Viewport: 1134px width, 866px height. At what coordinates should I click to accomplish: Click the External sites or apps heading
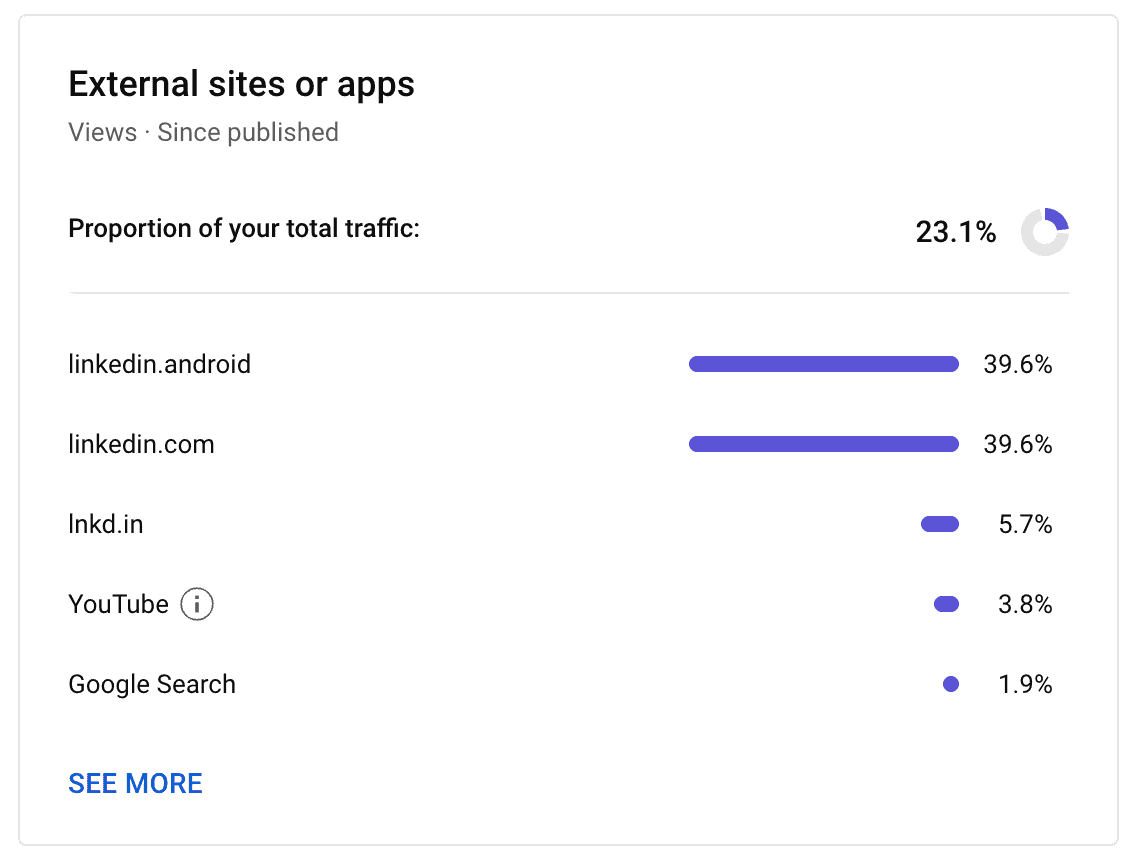241,84
